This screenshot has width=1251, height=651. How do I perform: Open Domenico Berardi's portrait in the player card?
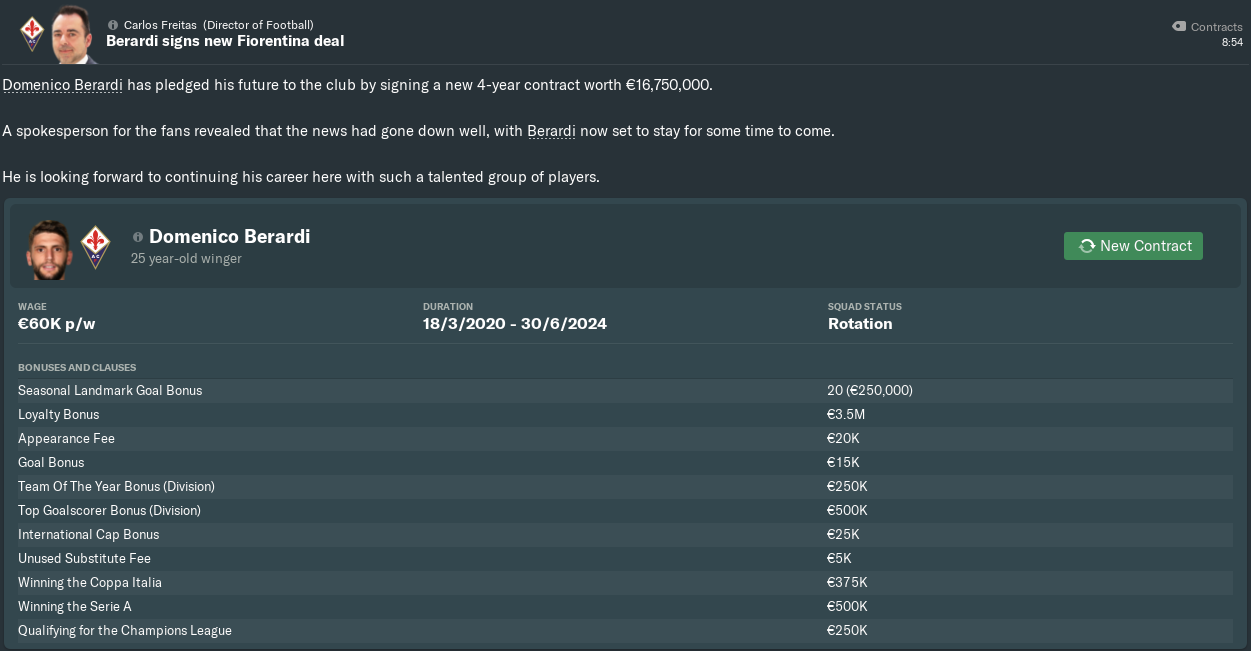(49, 249)
